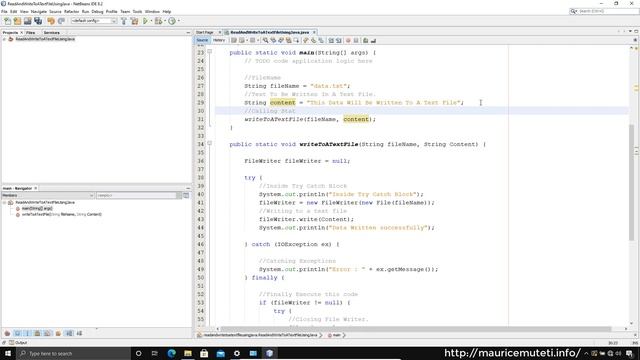Create a New File from the toolbar

[x=7, y=21]
